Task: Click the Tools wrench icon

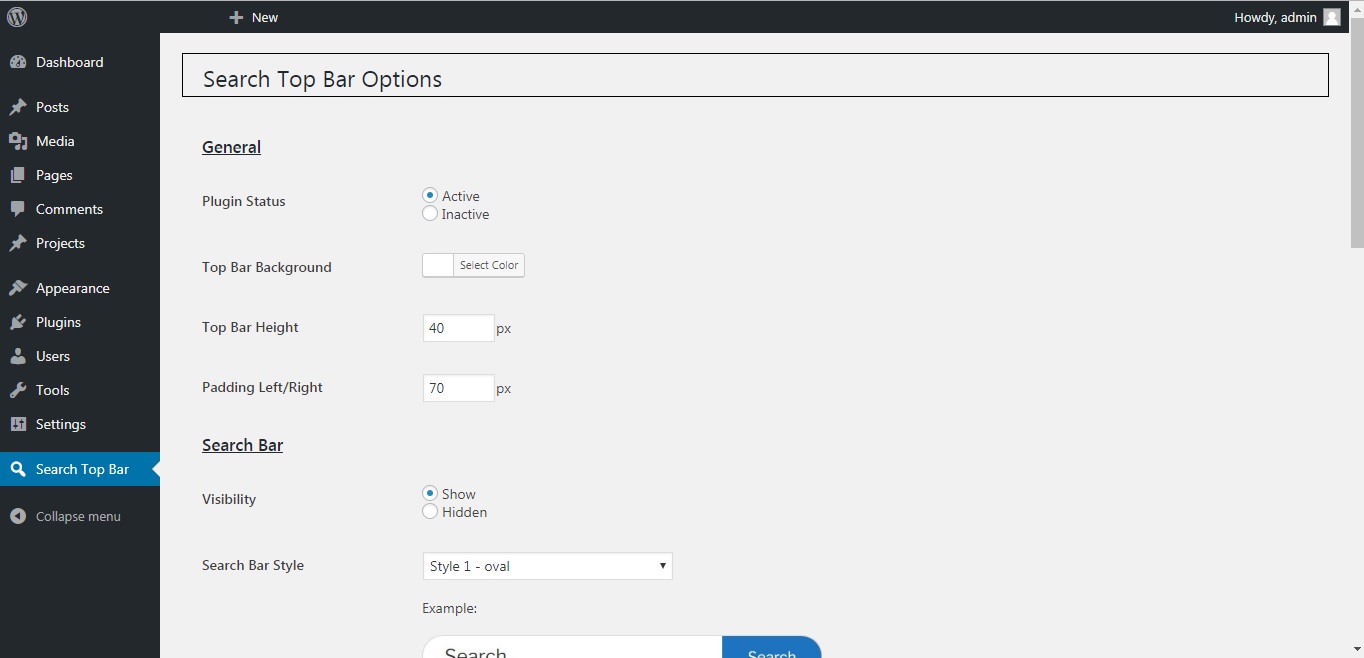Action: point(18,390)
